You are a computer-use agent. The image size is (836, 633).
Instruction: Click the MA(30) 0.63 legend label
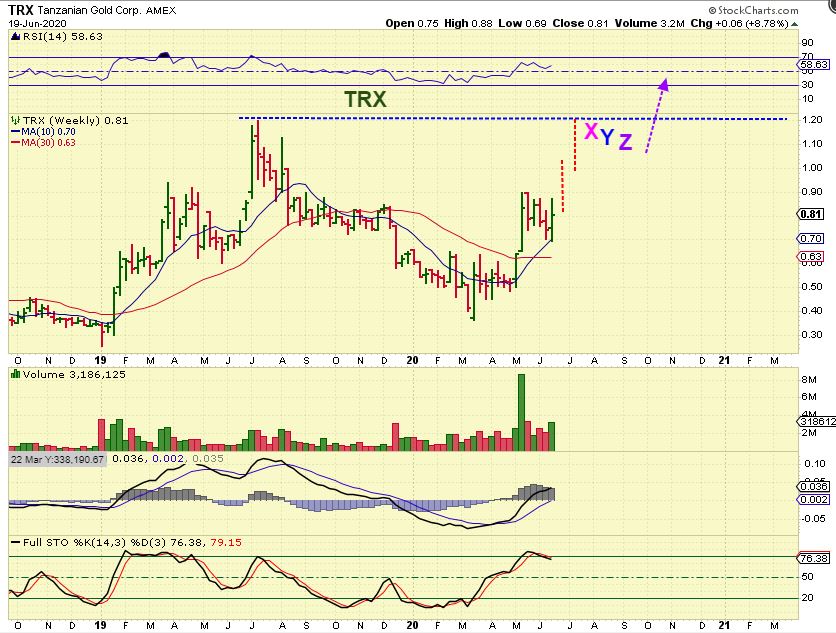49,143
